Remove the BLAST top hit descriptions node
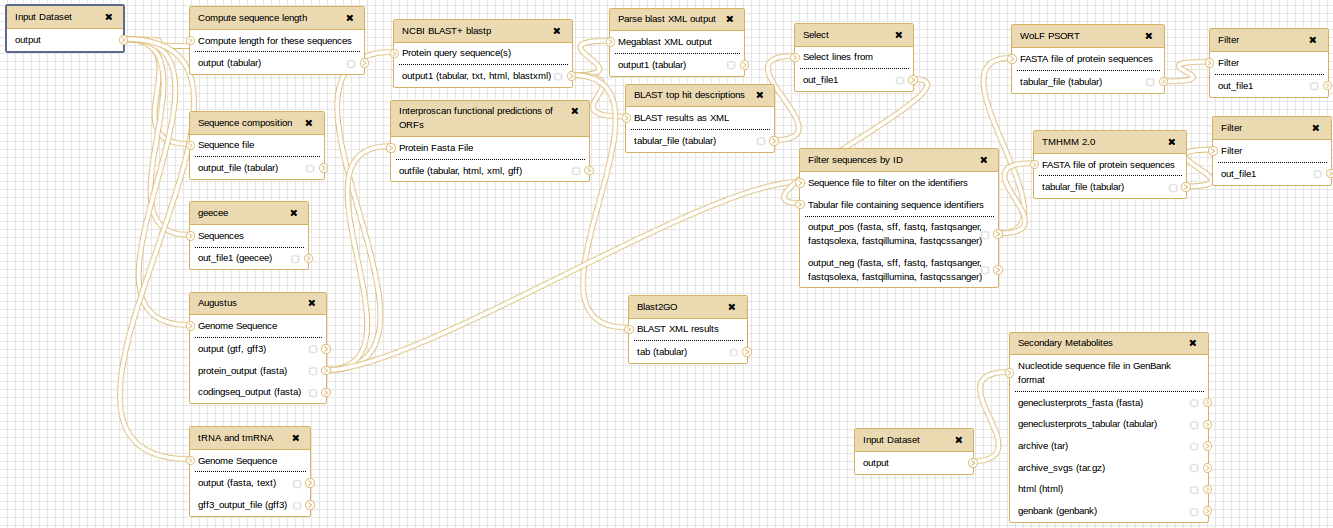 [759, 95]
